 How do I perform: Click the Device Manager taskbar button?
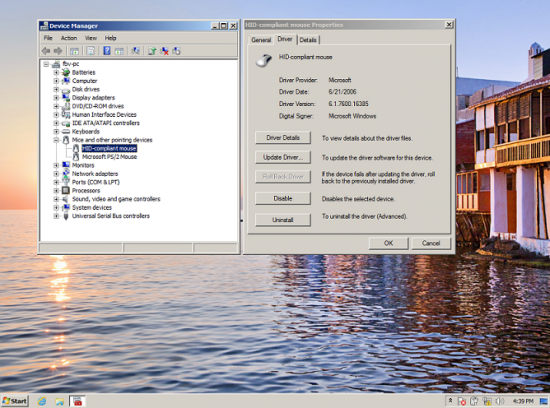click(78, 401)
